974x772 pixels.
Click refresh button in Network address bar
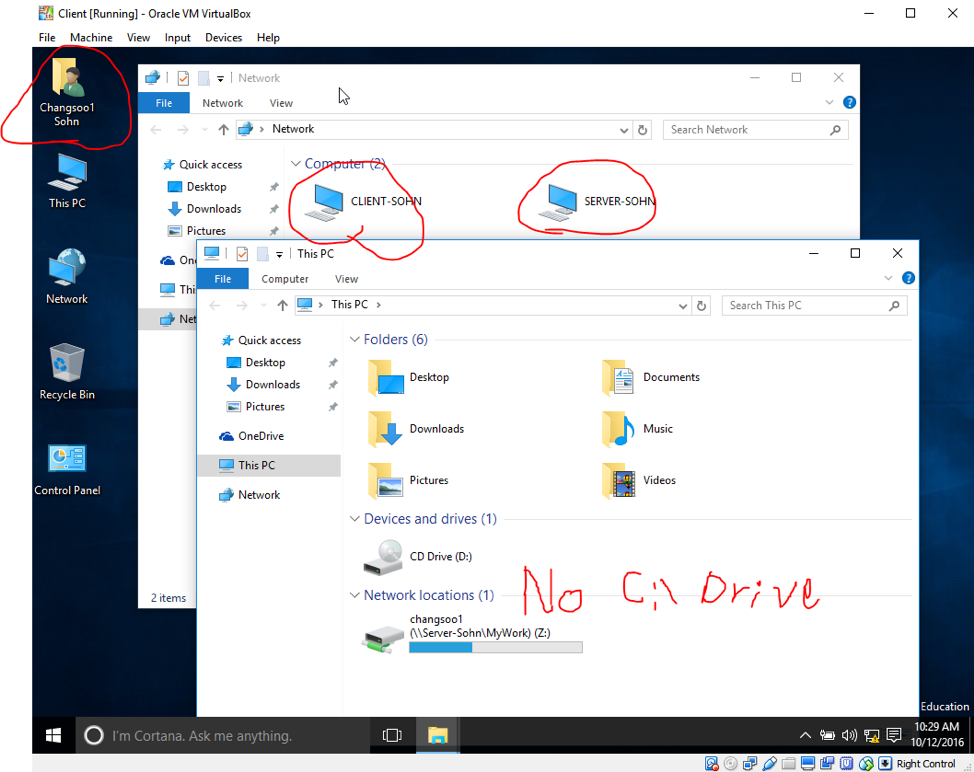pyautogui.click(x=642, y=130)
